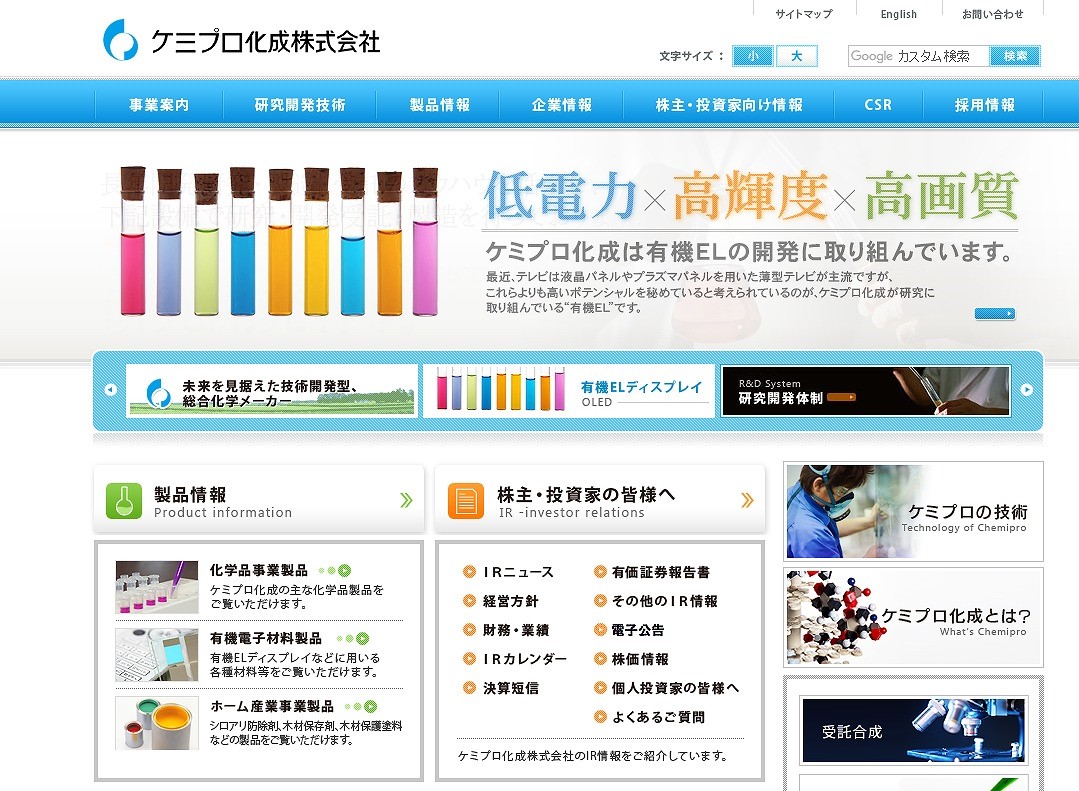Click the 低電力×高輝度×高画質 hero headline
The width and height of the screenshot is (1079, 791).
tap(751, 196)
